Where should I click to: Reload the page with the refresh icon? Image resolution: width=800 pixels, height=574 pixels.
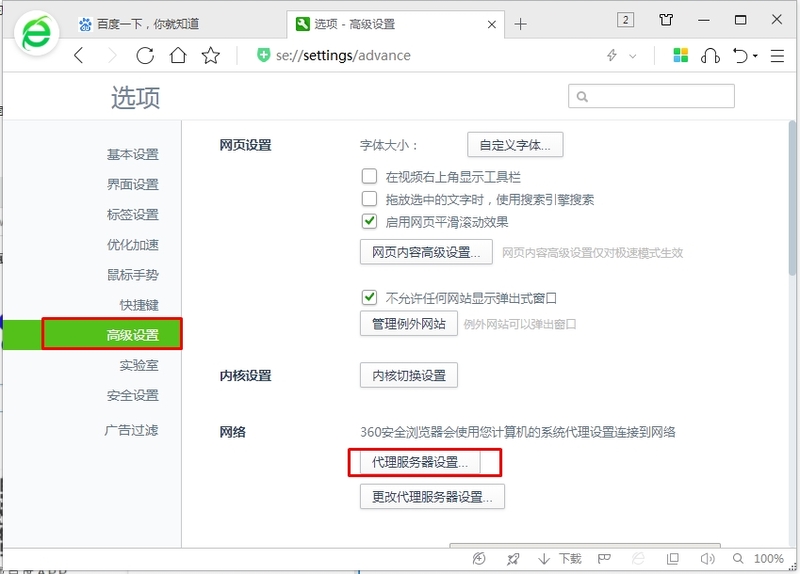tap(145, 55)
